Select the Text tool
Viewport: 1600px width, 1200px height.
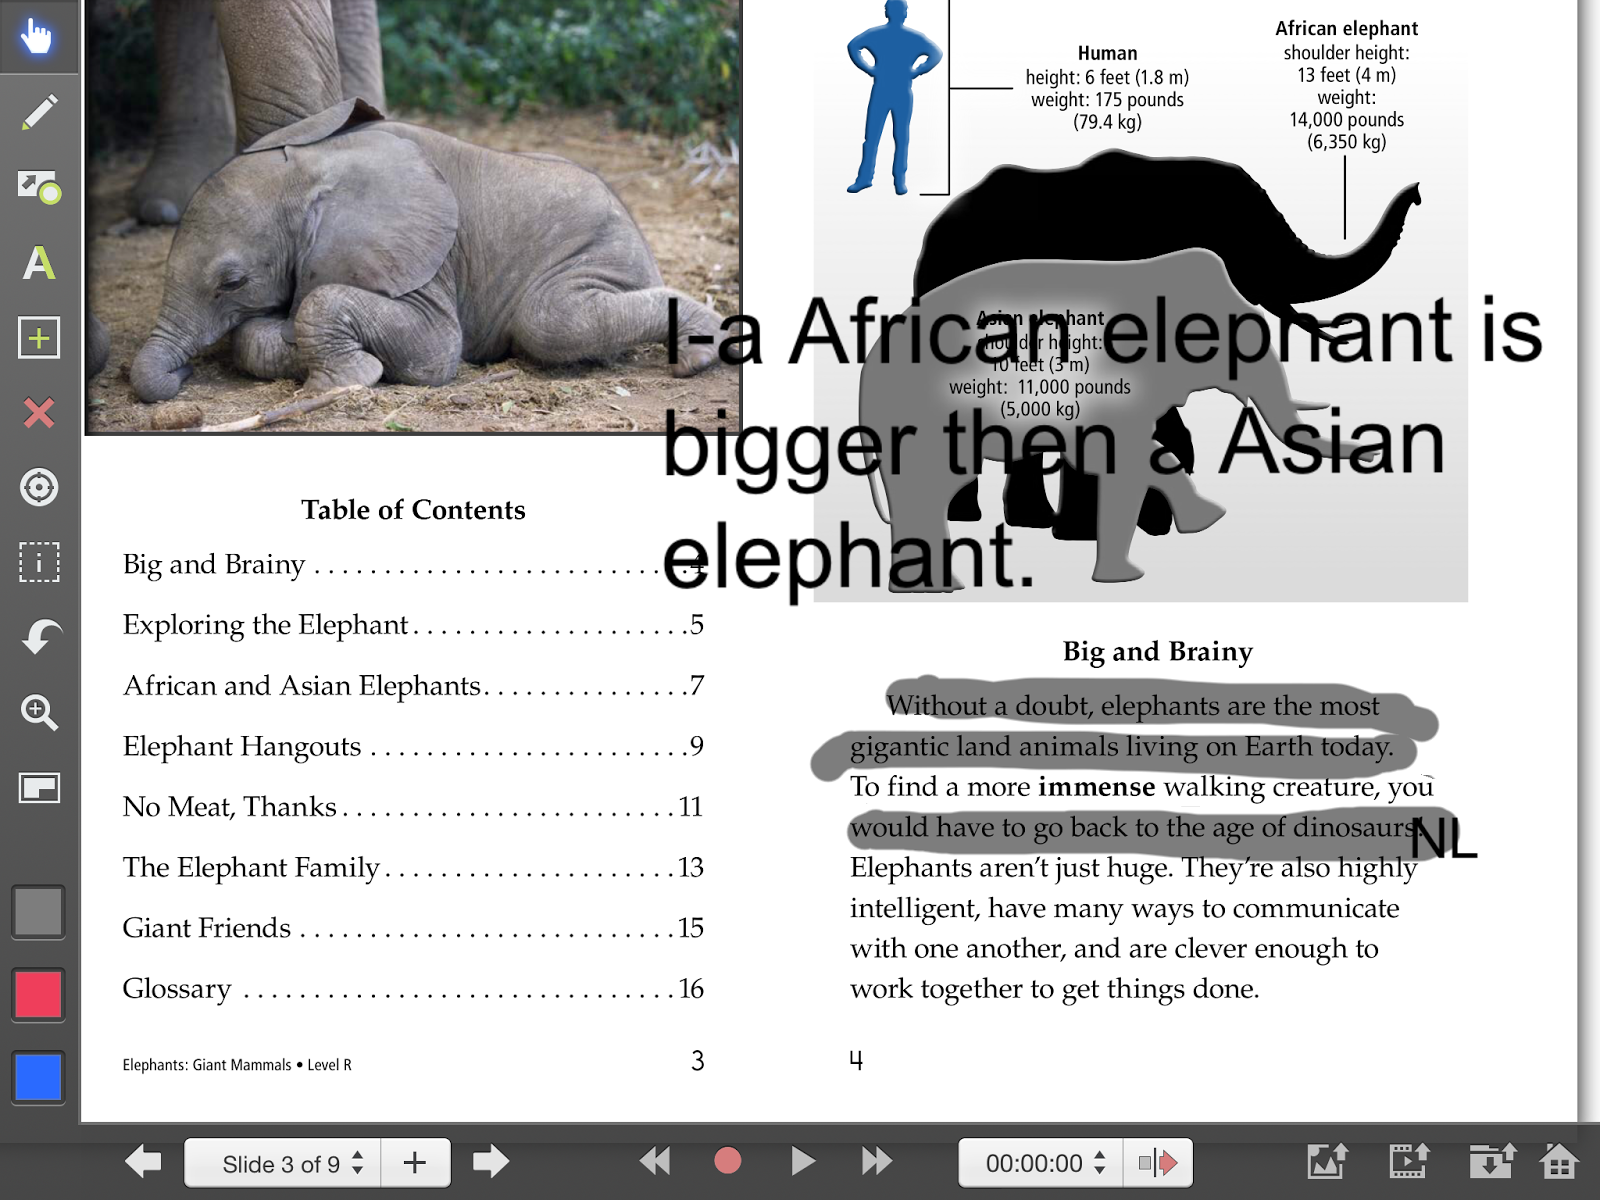tap(38, 262)
